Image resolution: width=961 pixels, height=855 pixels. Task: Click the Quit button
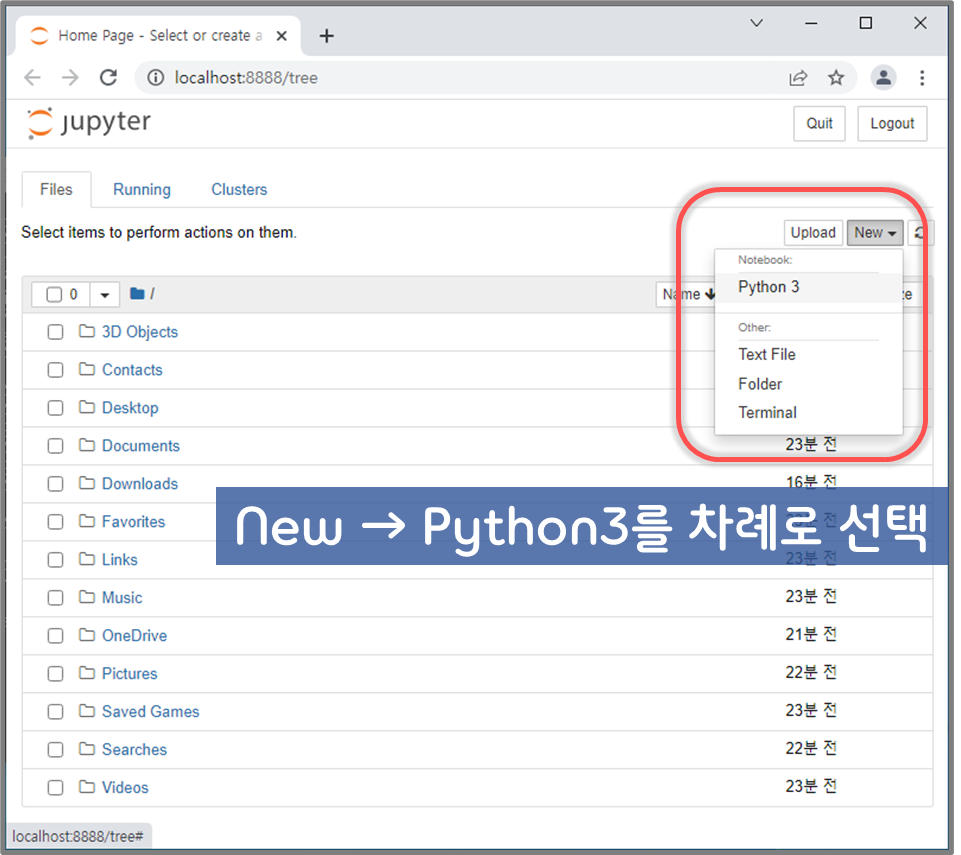[x=819, y=124]
